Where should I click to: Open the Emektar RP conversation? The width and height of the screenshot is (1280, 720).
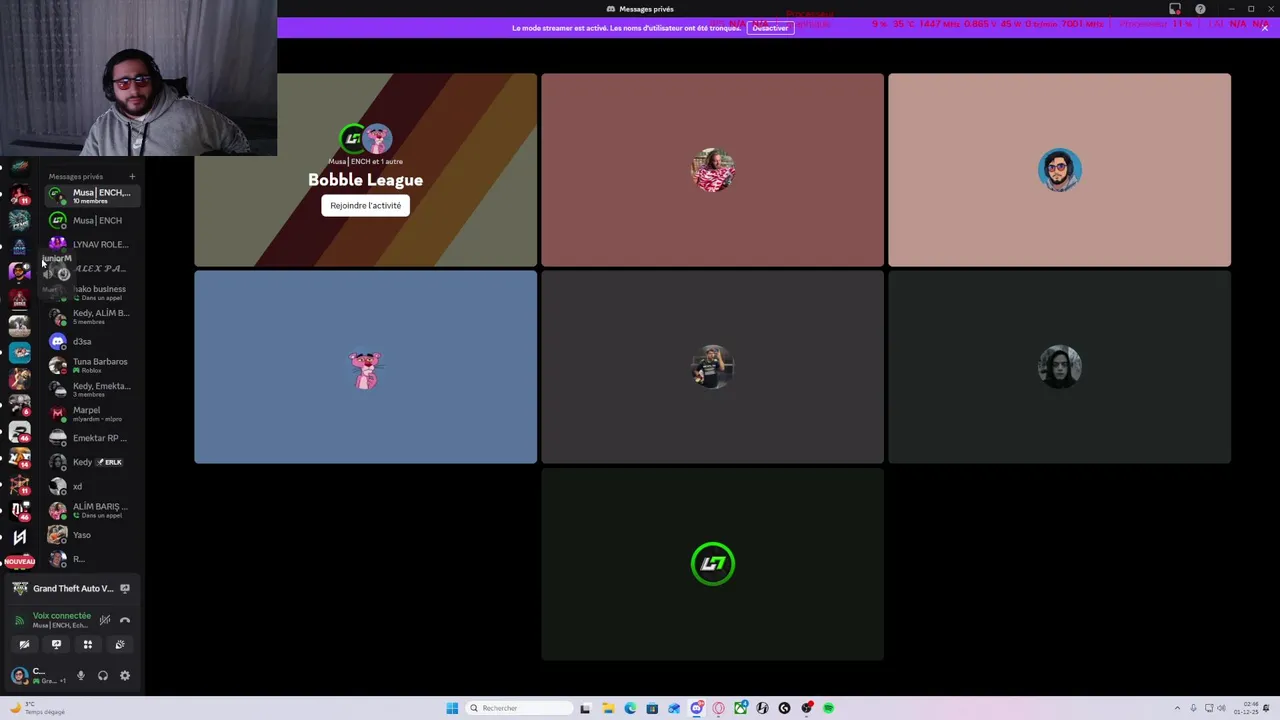point(93,438)
